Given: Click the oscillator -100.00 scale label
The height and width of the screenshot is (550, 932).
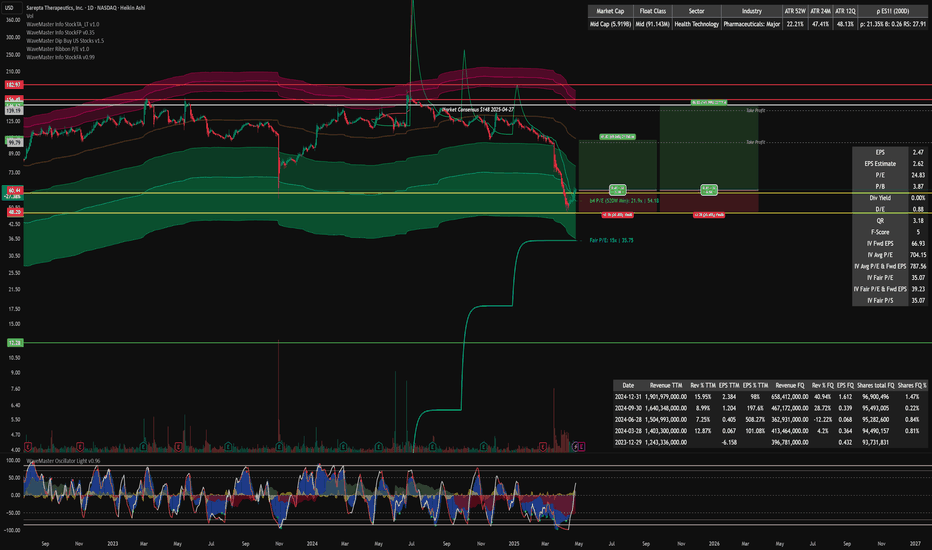Looking at the screenshot, I should 12,530.
